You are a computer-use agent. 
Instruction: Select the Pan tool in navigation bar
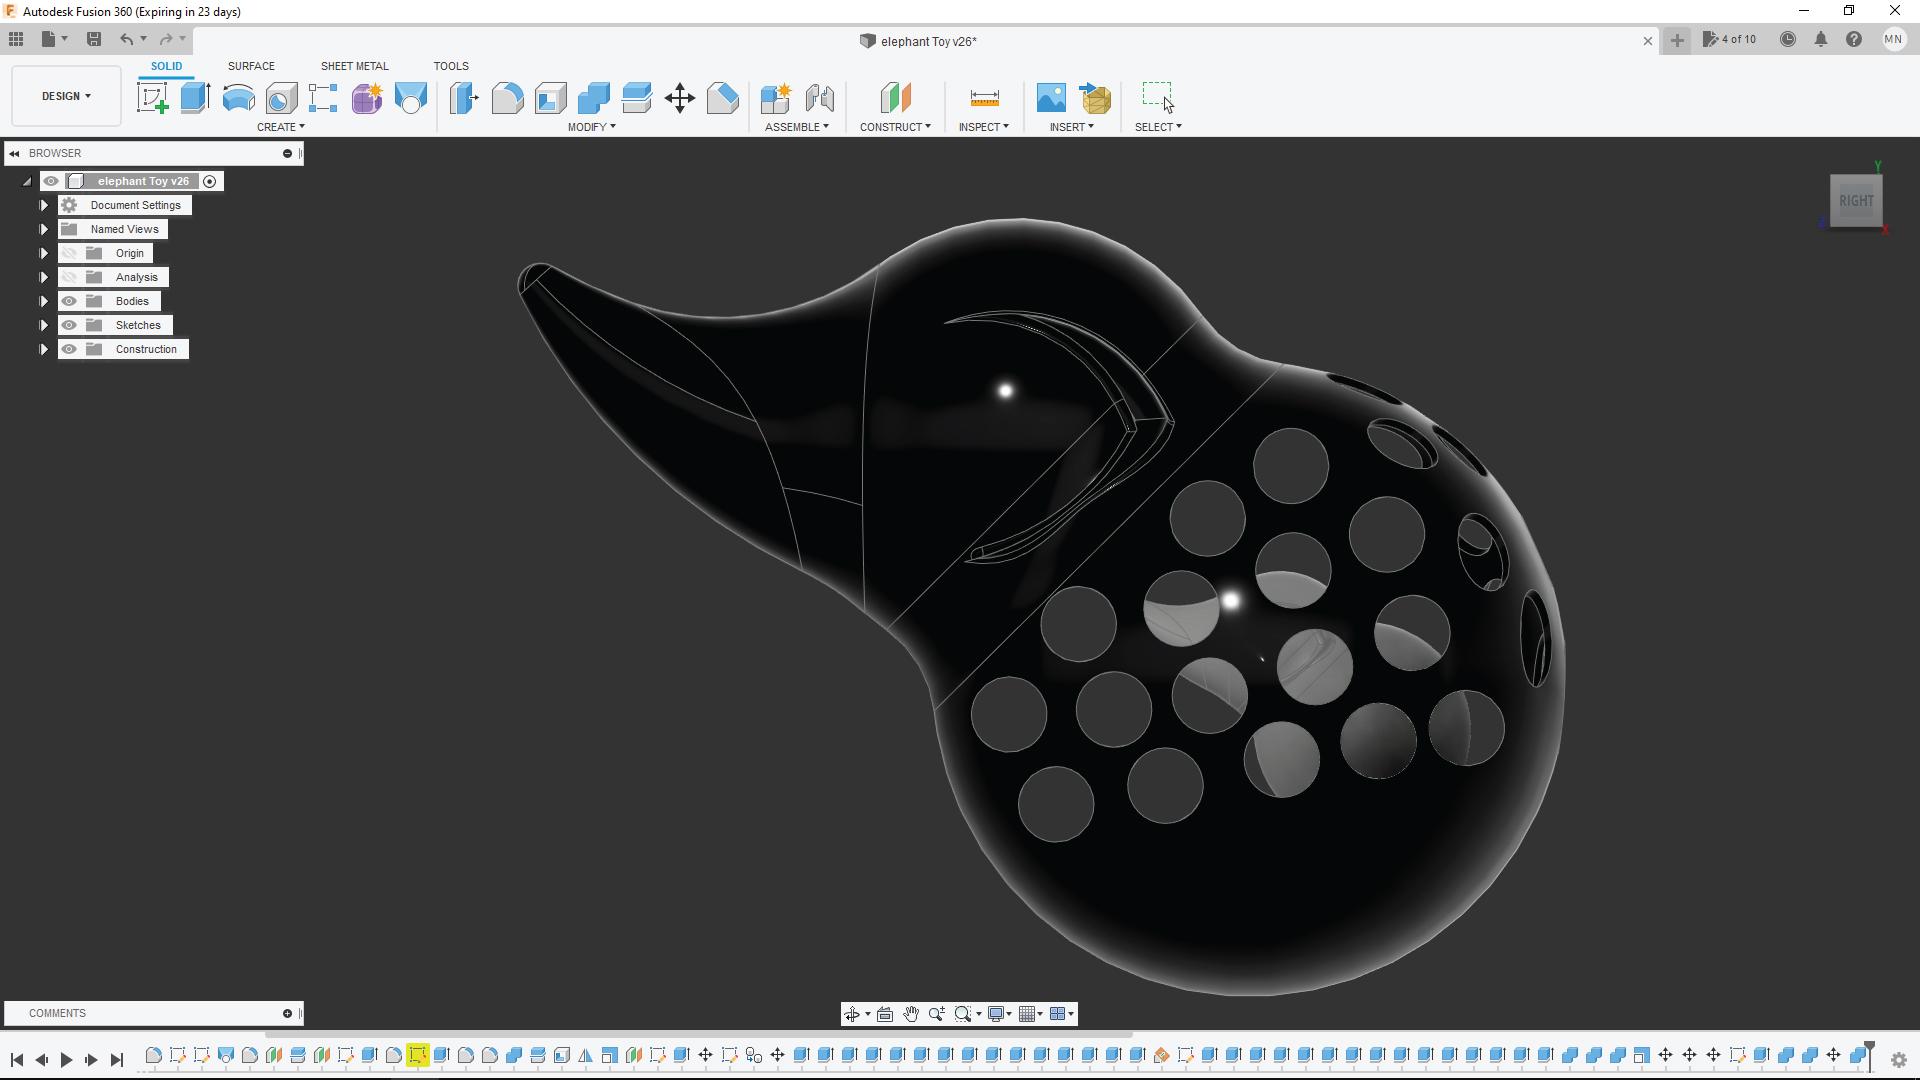[911, 1013]
